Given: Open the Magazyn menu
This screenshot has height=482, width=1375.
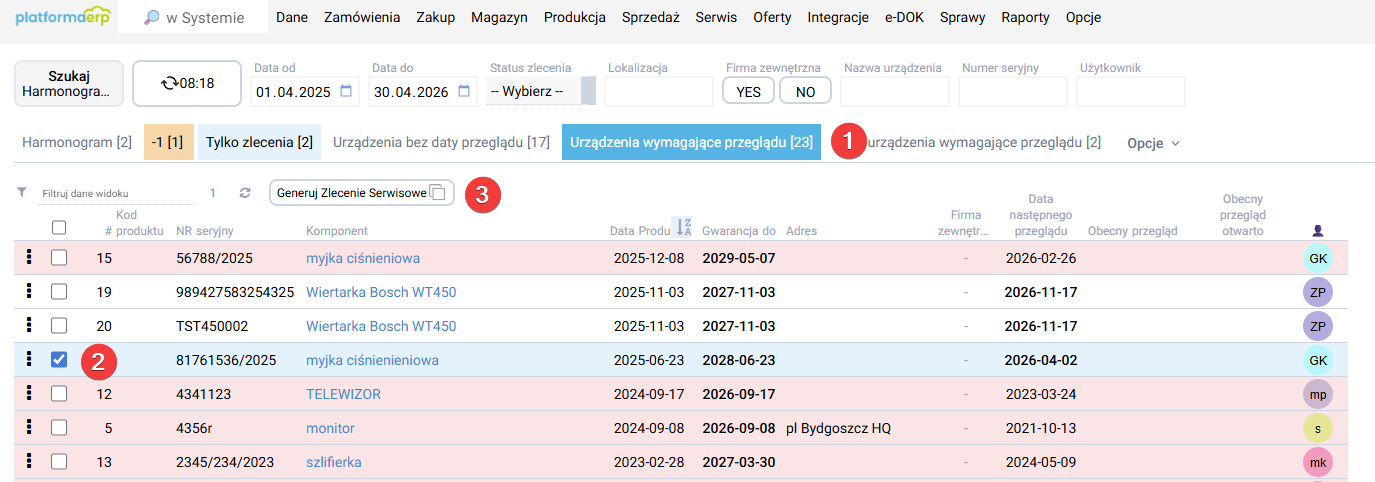Looking at the screenshot, I should (499, 17).
